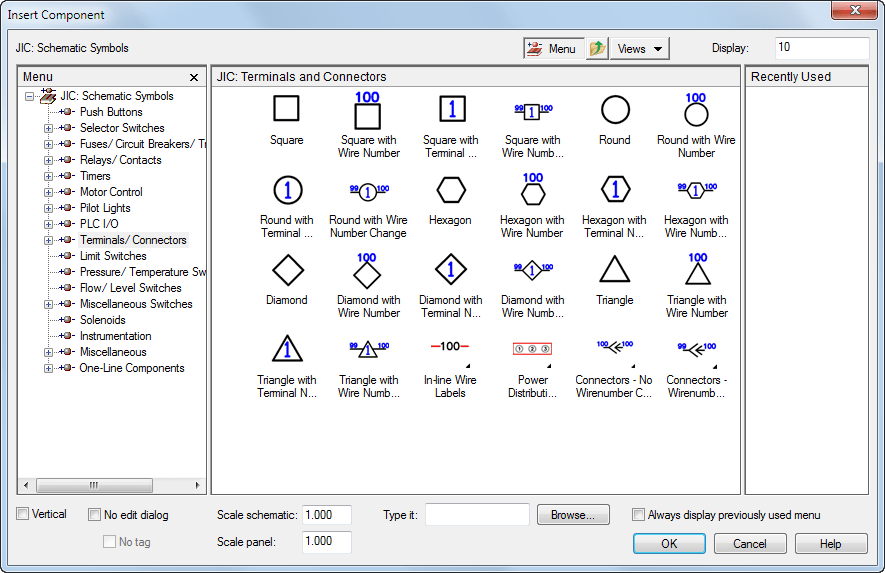
Task: Confirm with the OK button
Action: point(669,544)
